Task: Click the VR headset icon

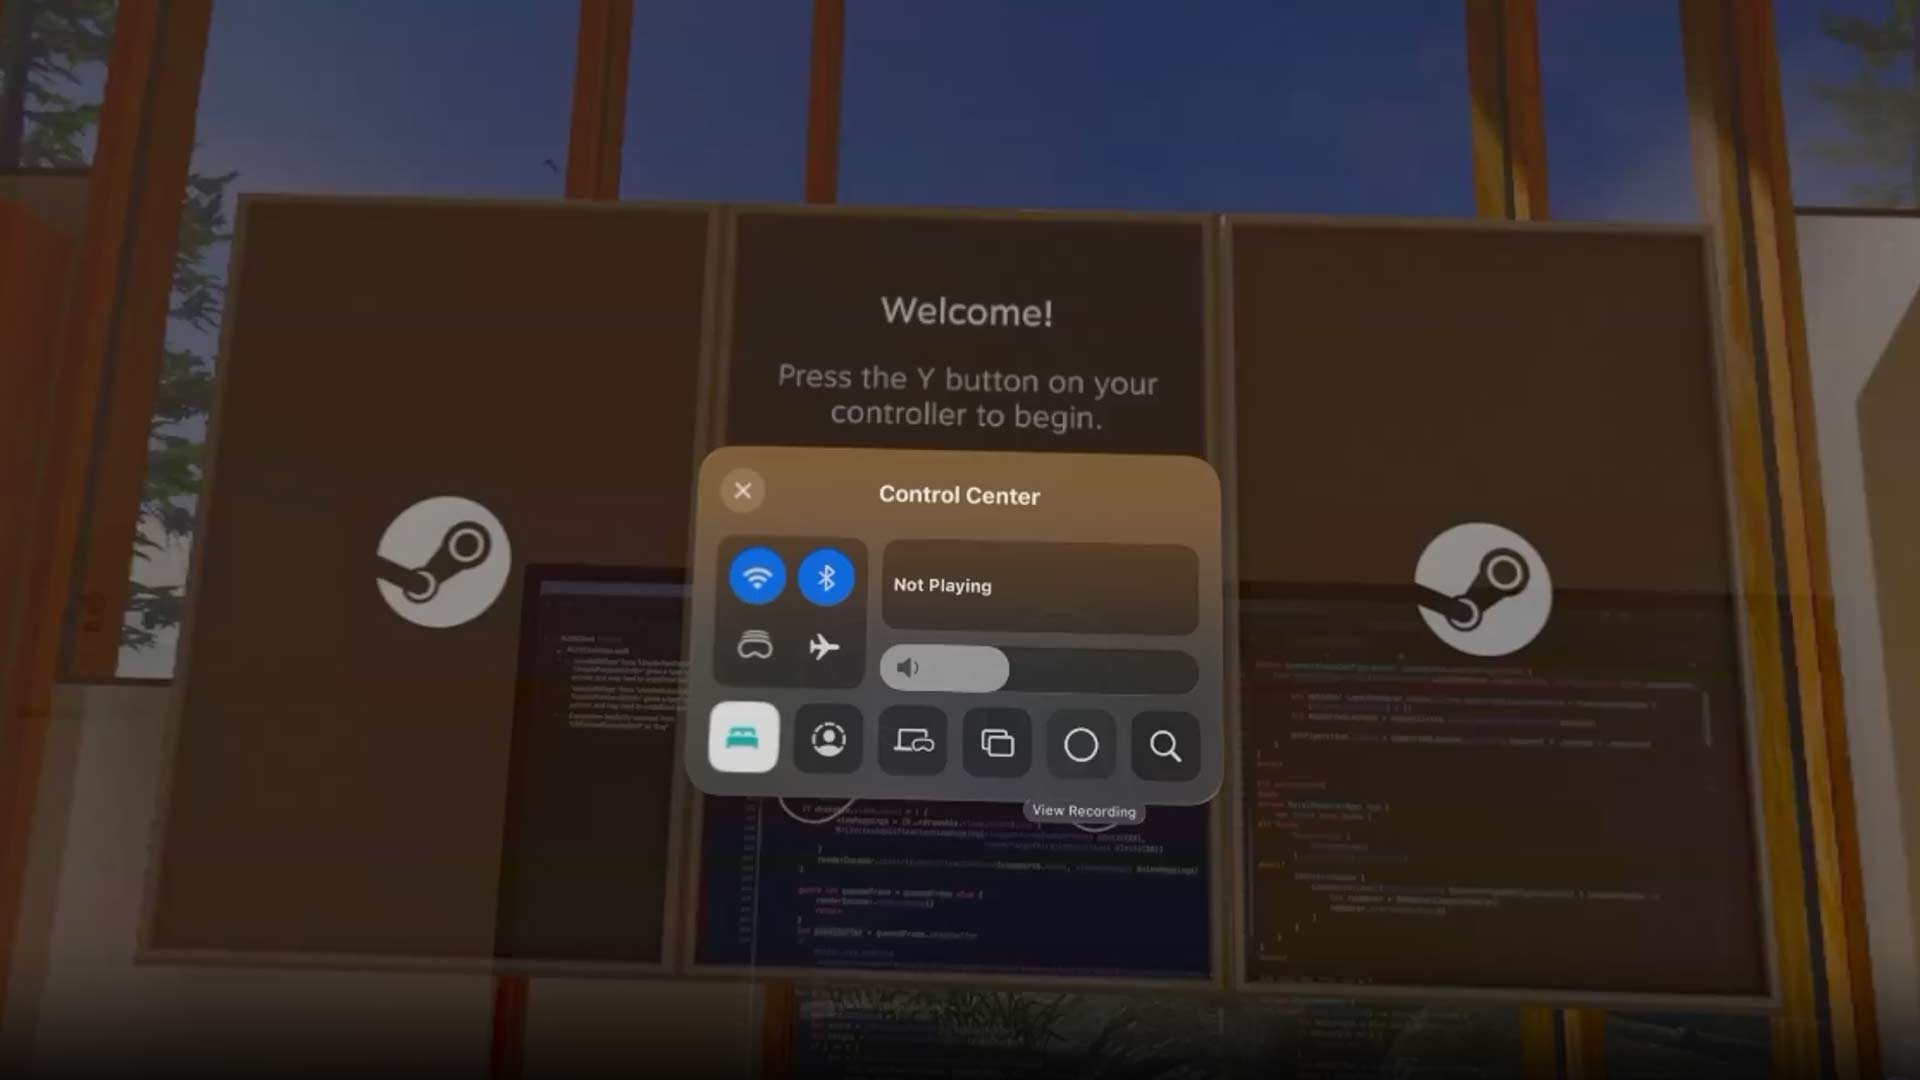Action: pos(754,645)
